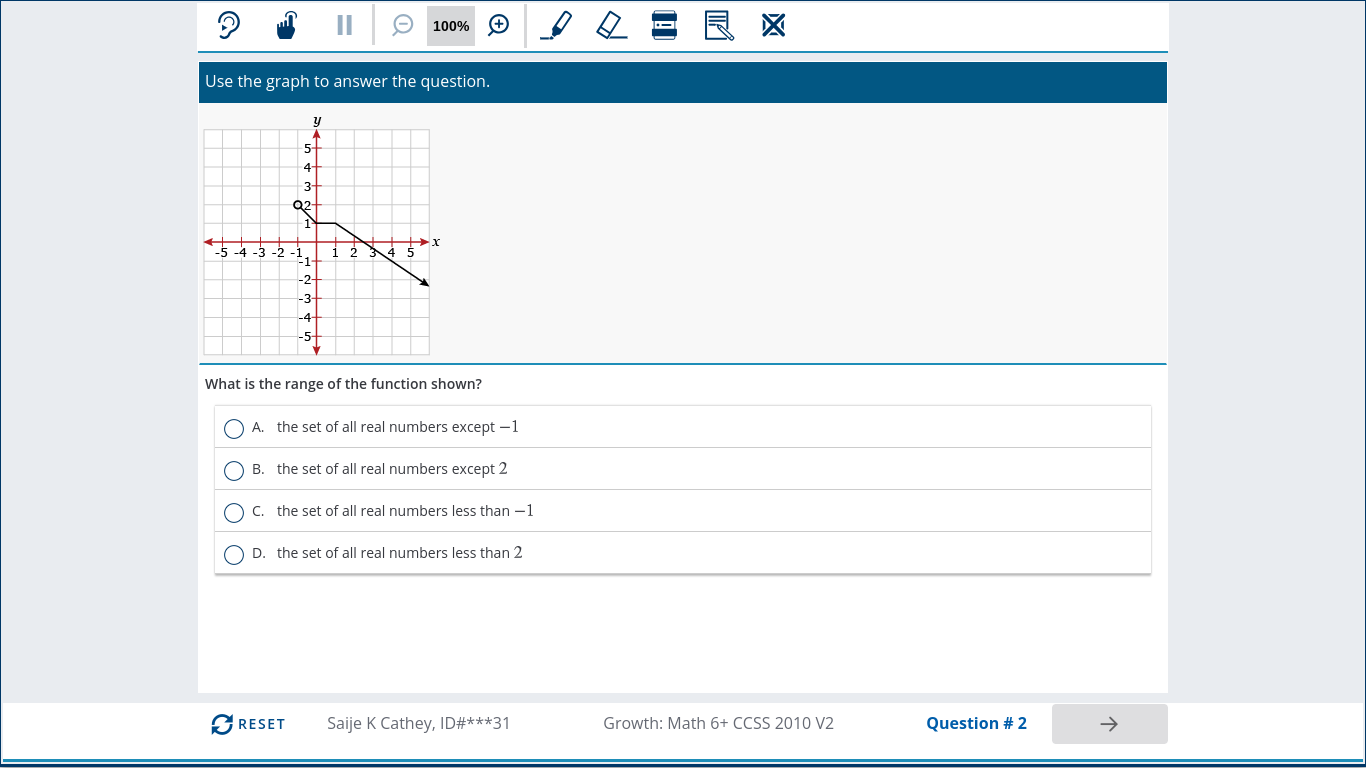Go to next question with arrow button
The height and width of the screenshot is (768, 1366).
click(1109, 724)
